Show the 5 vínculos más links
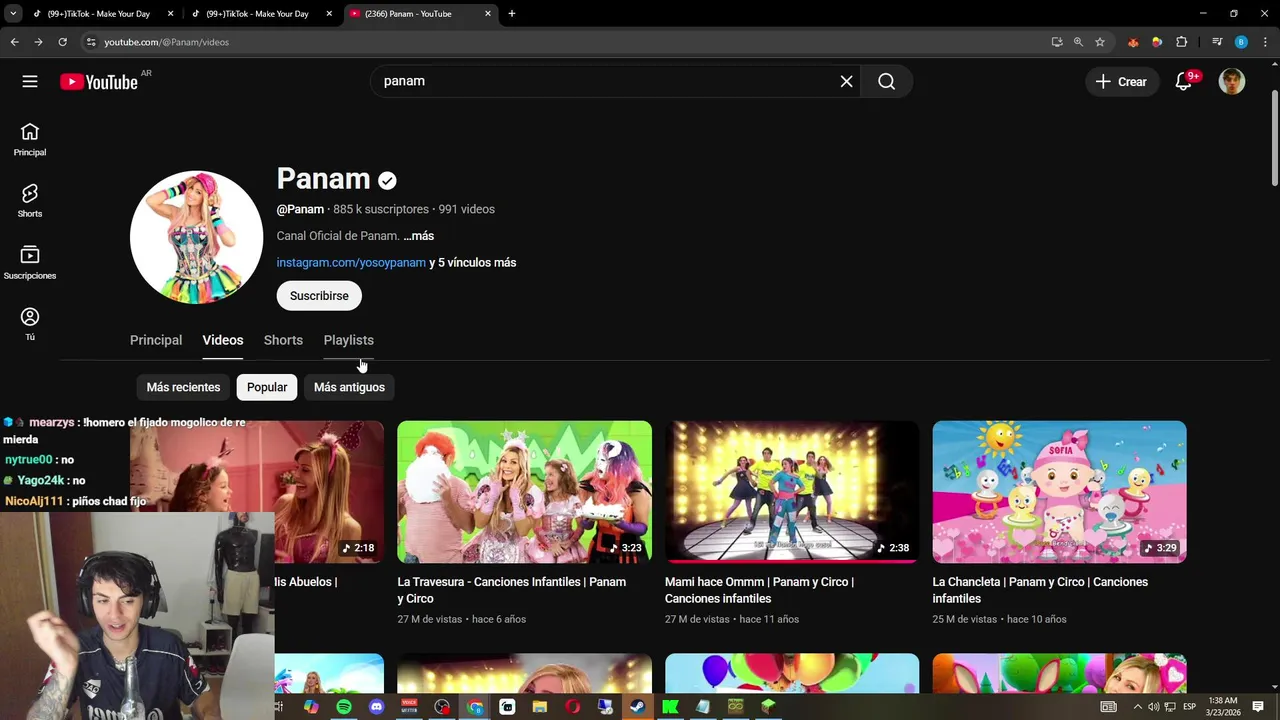 pos(472,263)
